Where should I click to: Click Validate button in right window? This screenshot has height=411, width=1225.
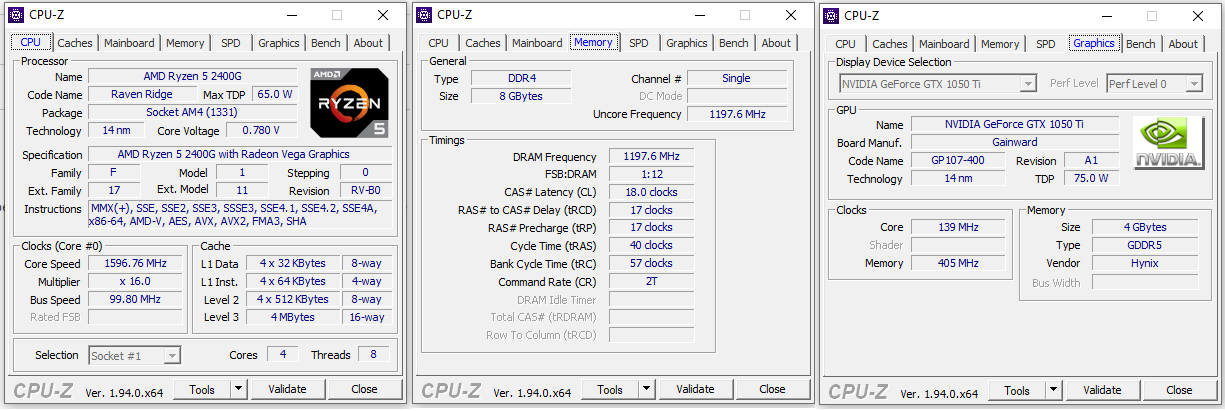1103,390
